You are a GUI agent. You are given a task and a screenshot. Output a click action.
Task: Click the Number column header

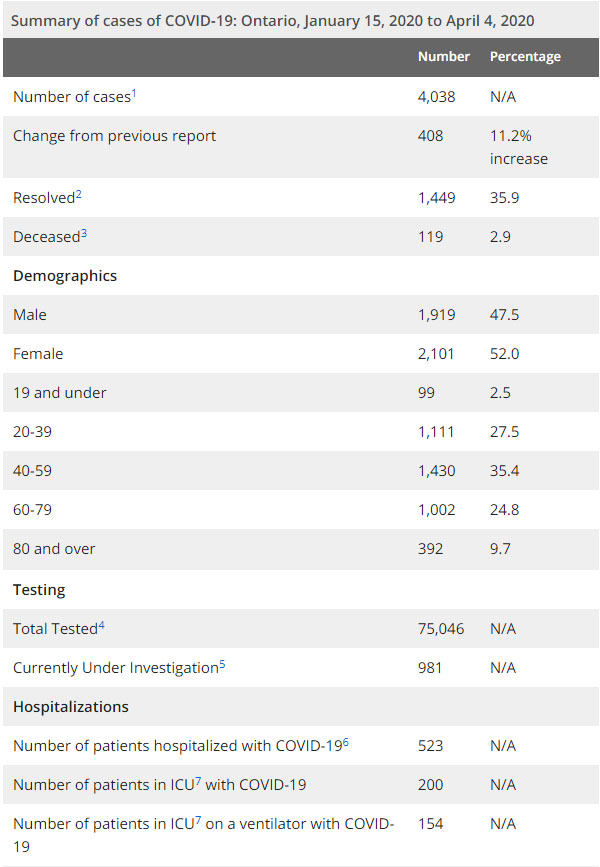point(443,57)
